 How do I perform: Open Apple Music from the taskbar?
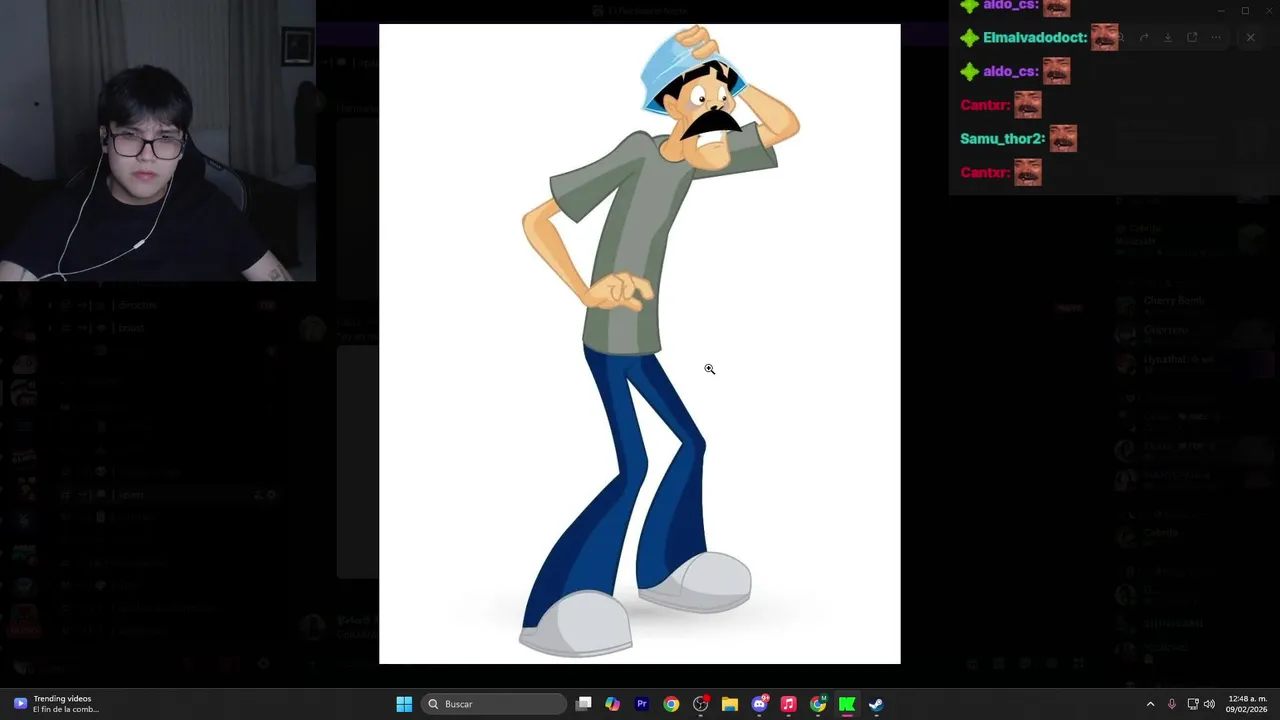tap(788, 704)
